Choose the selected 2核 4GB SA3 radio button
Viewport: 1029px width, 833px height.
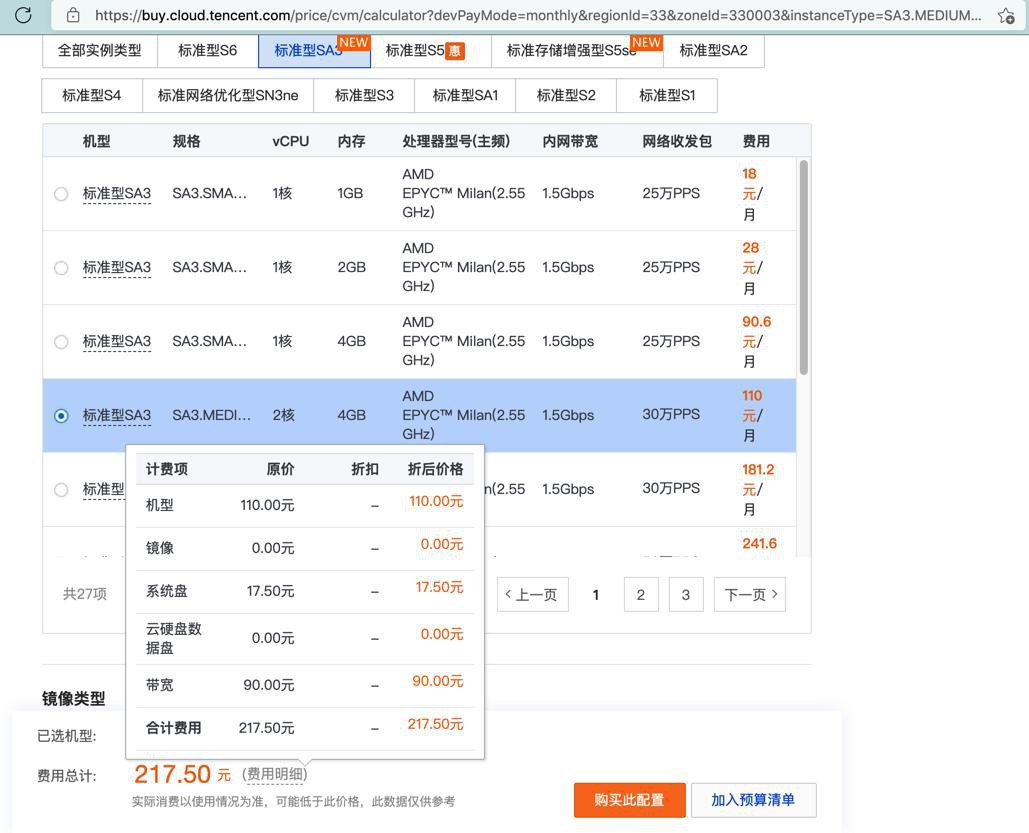click(61, 416)
